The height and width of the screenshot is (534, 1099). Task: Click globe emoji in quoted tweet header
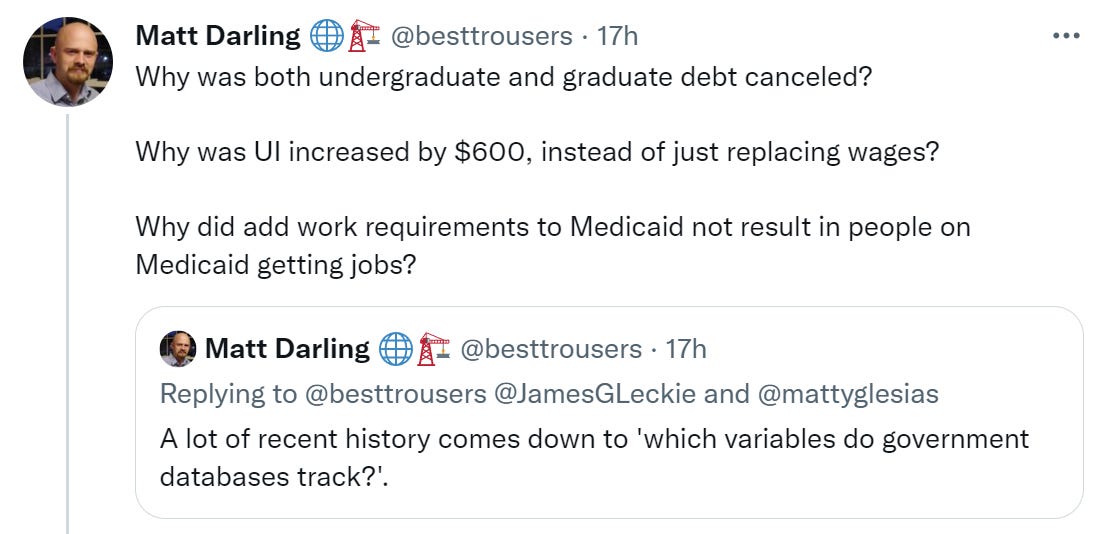pyautogui.click(x=396, y=349)
